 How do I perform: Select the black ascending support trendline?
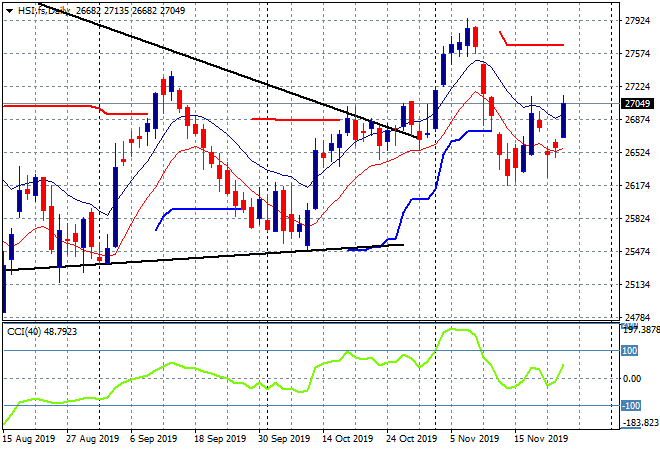202,258
